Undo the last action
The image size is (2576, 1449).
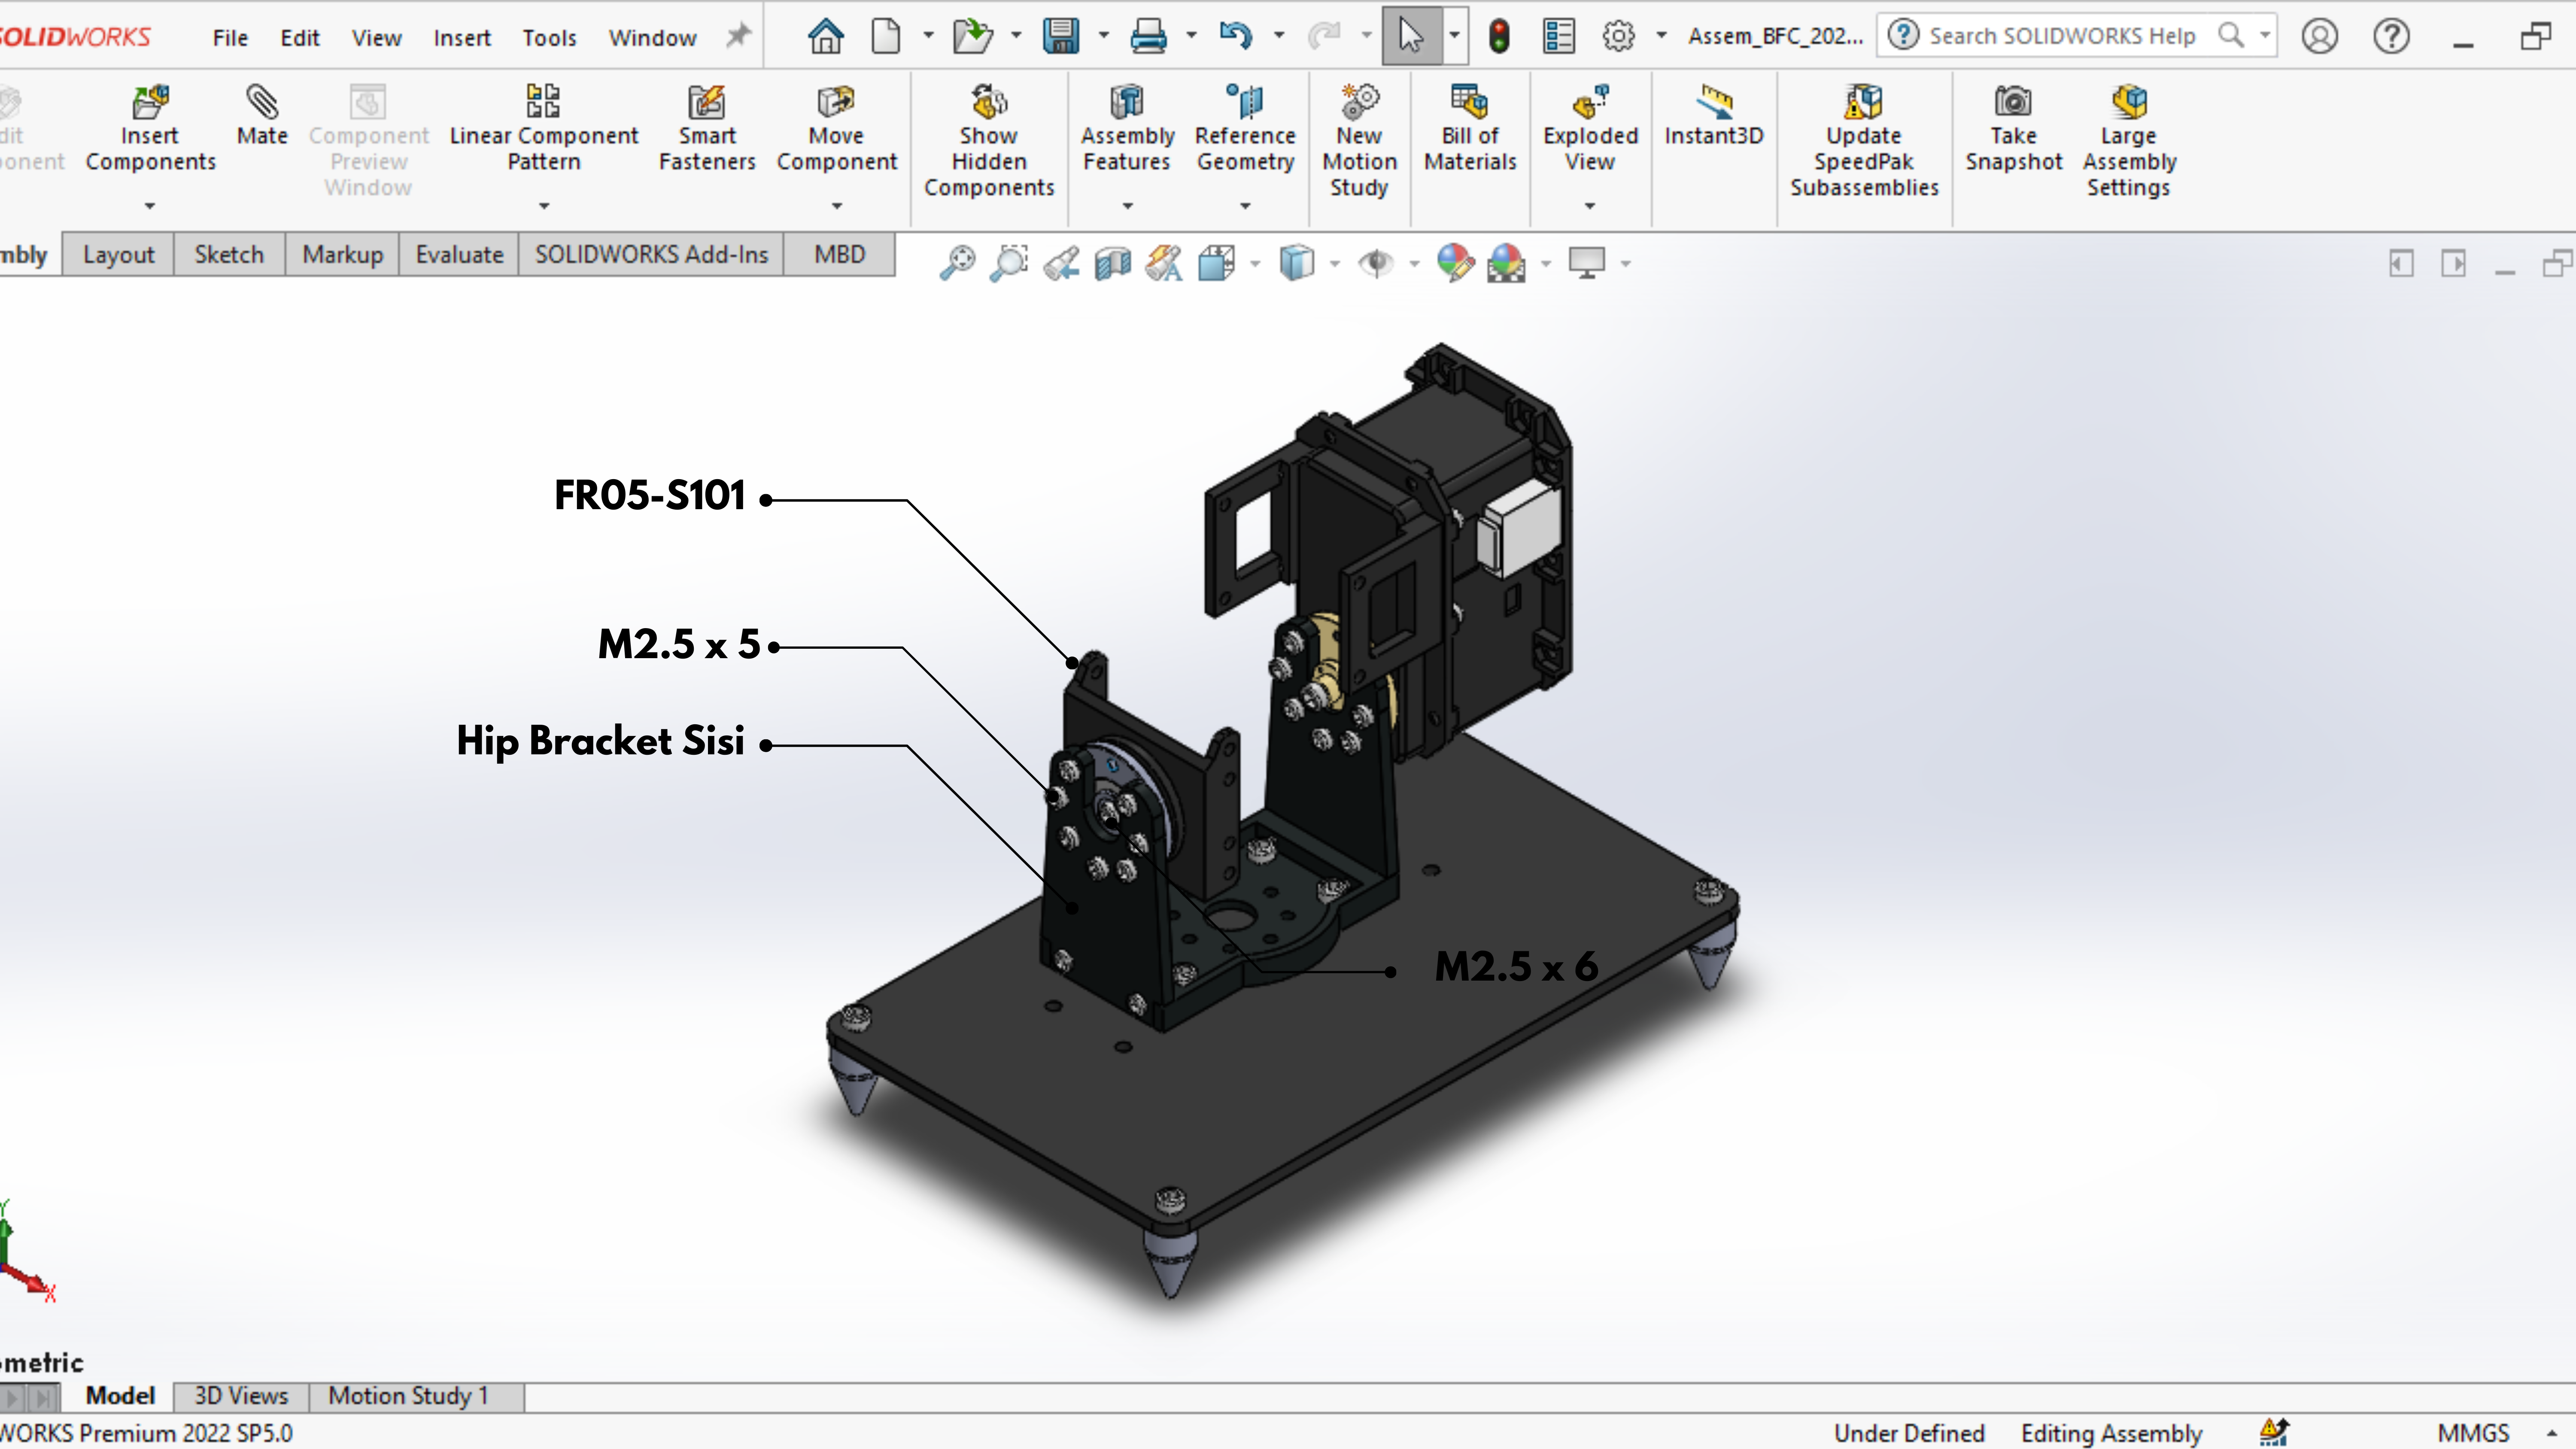(1235, 36)
